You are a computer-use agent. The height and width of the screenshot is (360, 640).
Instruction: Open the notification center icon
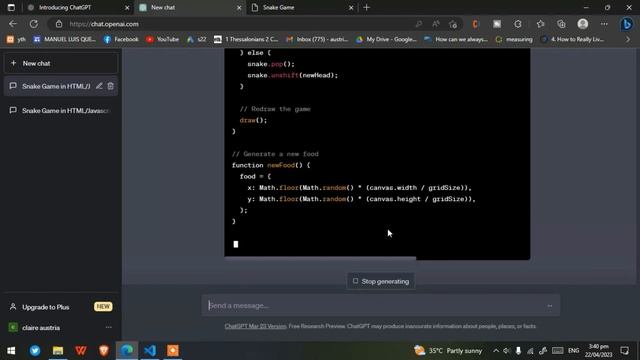point(624,351)
